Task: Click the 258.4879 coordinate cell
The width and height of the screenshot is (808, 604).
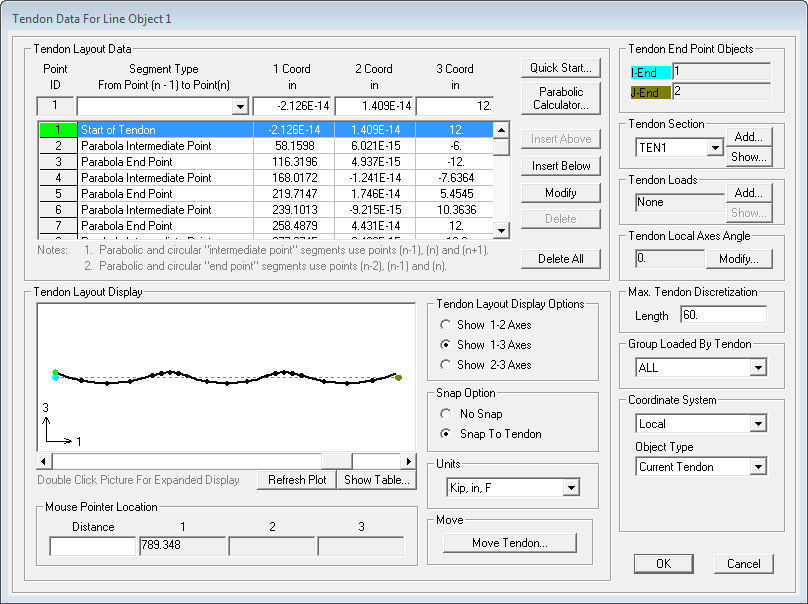Action: click(294, 226)
